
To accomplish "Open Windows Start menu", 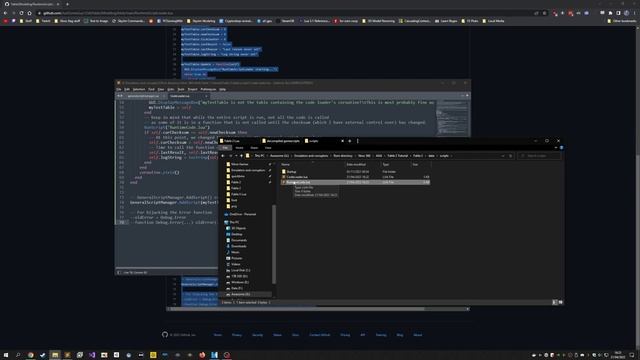I will 6,355.
